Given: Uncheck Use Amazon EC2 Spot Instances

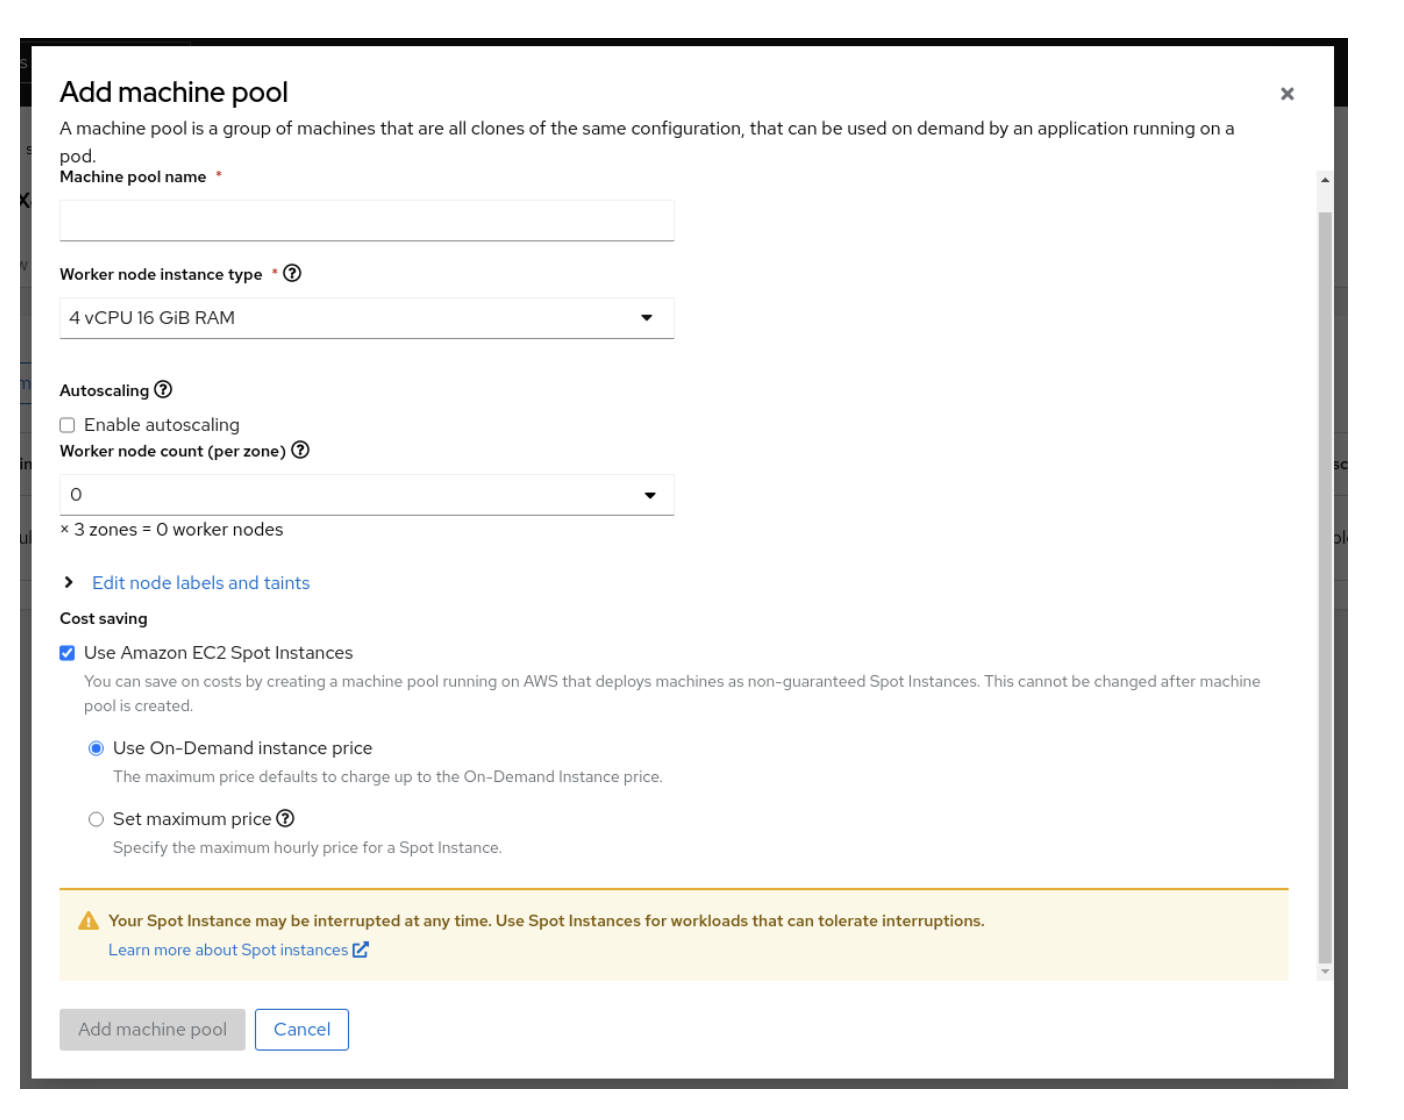Looking at the screenshot, I should tap(68, 653).
